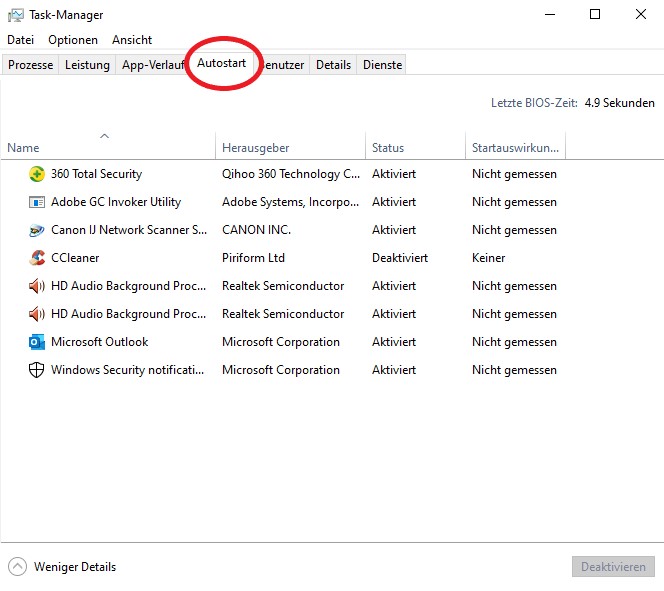Select the Adobe GC Invoker Utility entry
Image resolution: width=664 pixels, height=591 pixels.
click(x=116, y=202)
